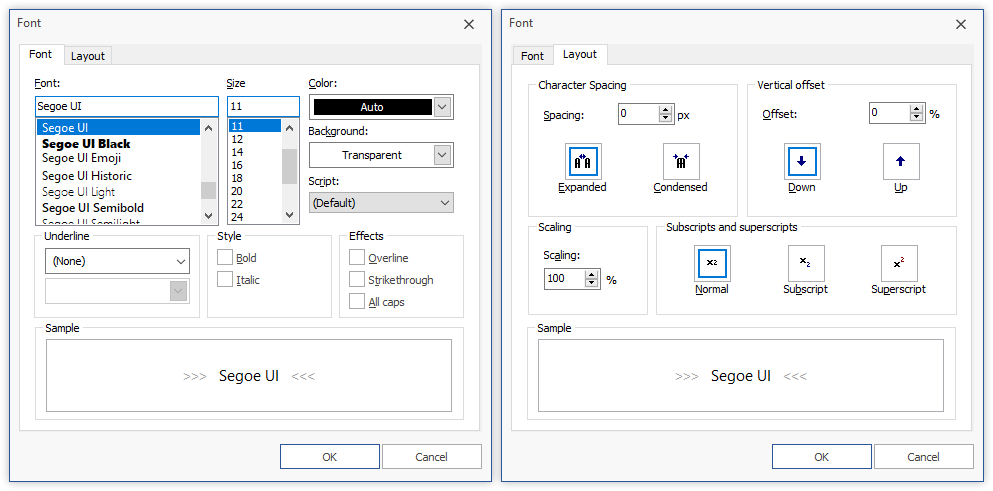Click size list scroll up arrow

click(x=289, y=128)
